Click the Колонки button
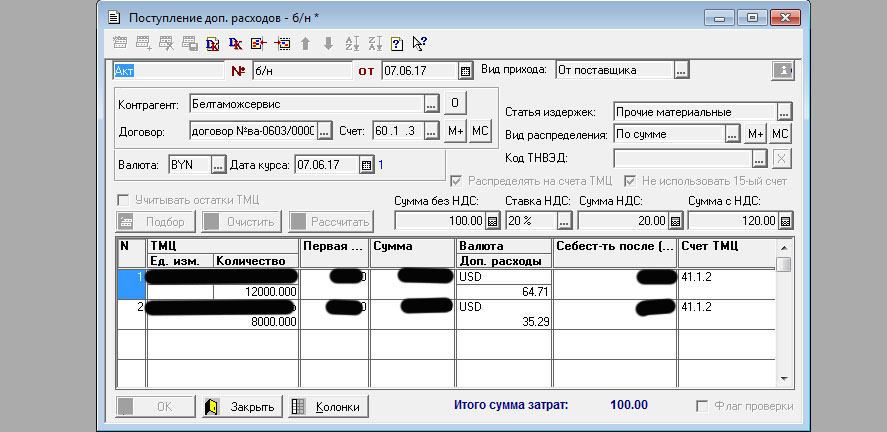Viewport: 887px width, 432px height. (329, 407)
